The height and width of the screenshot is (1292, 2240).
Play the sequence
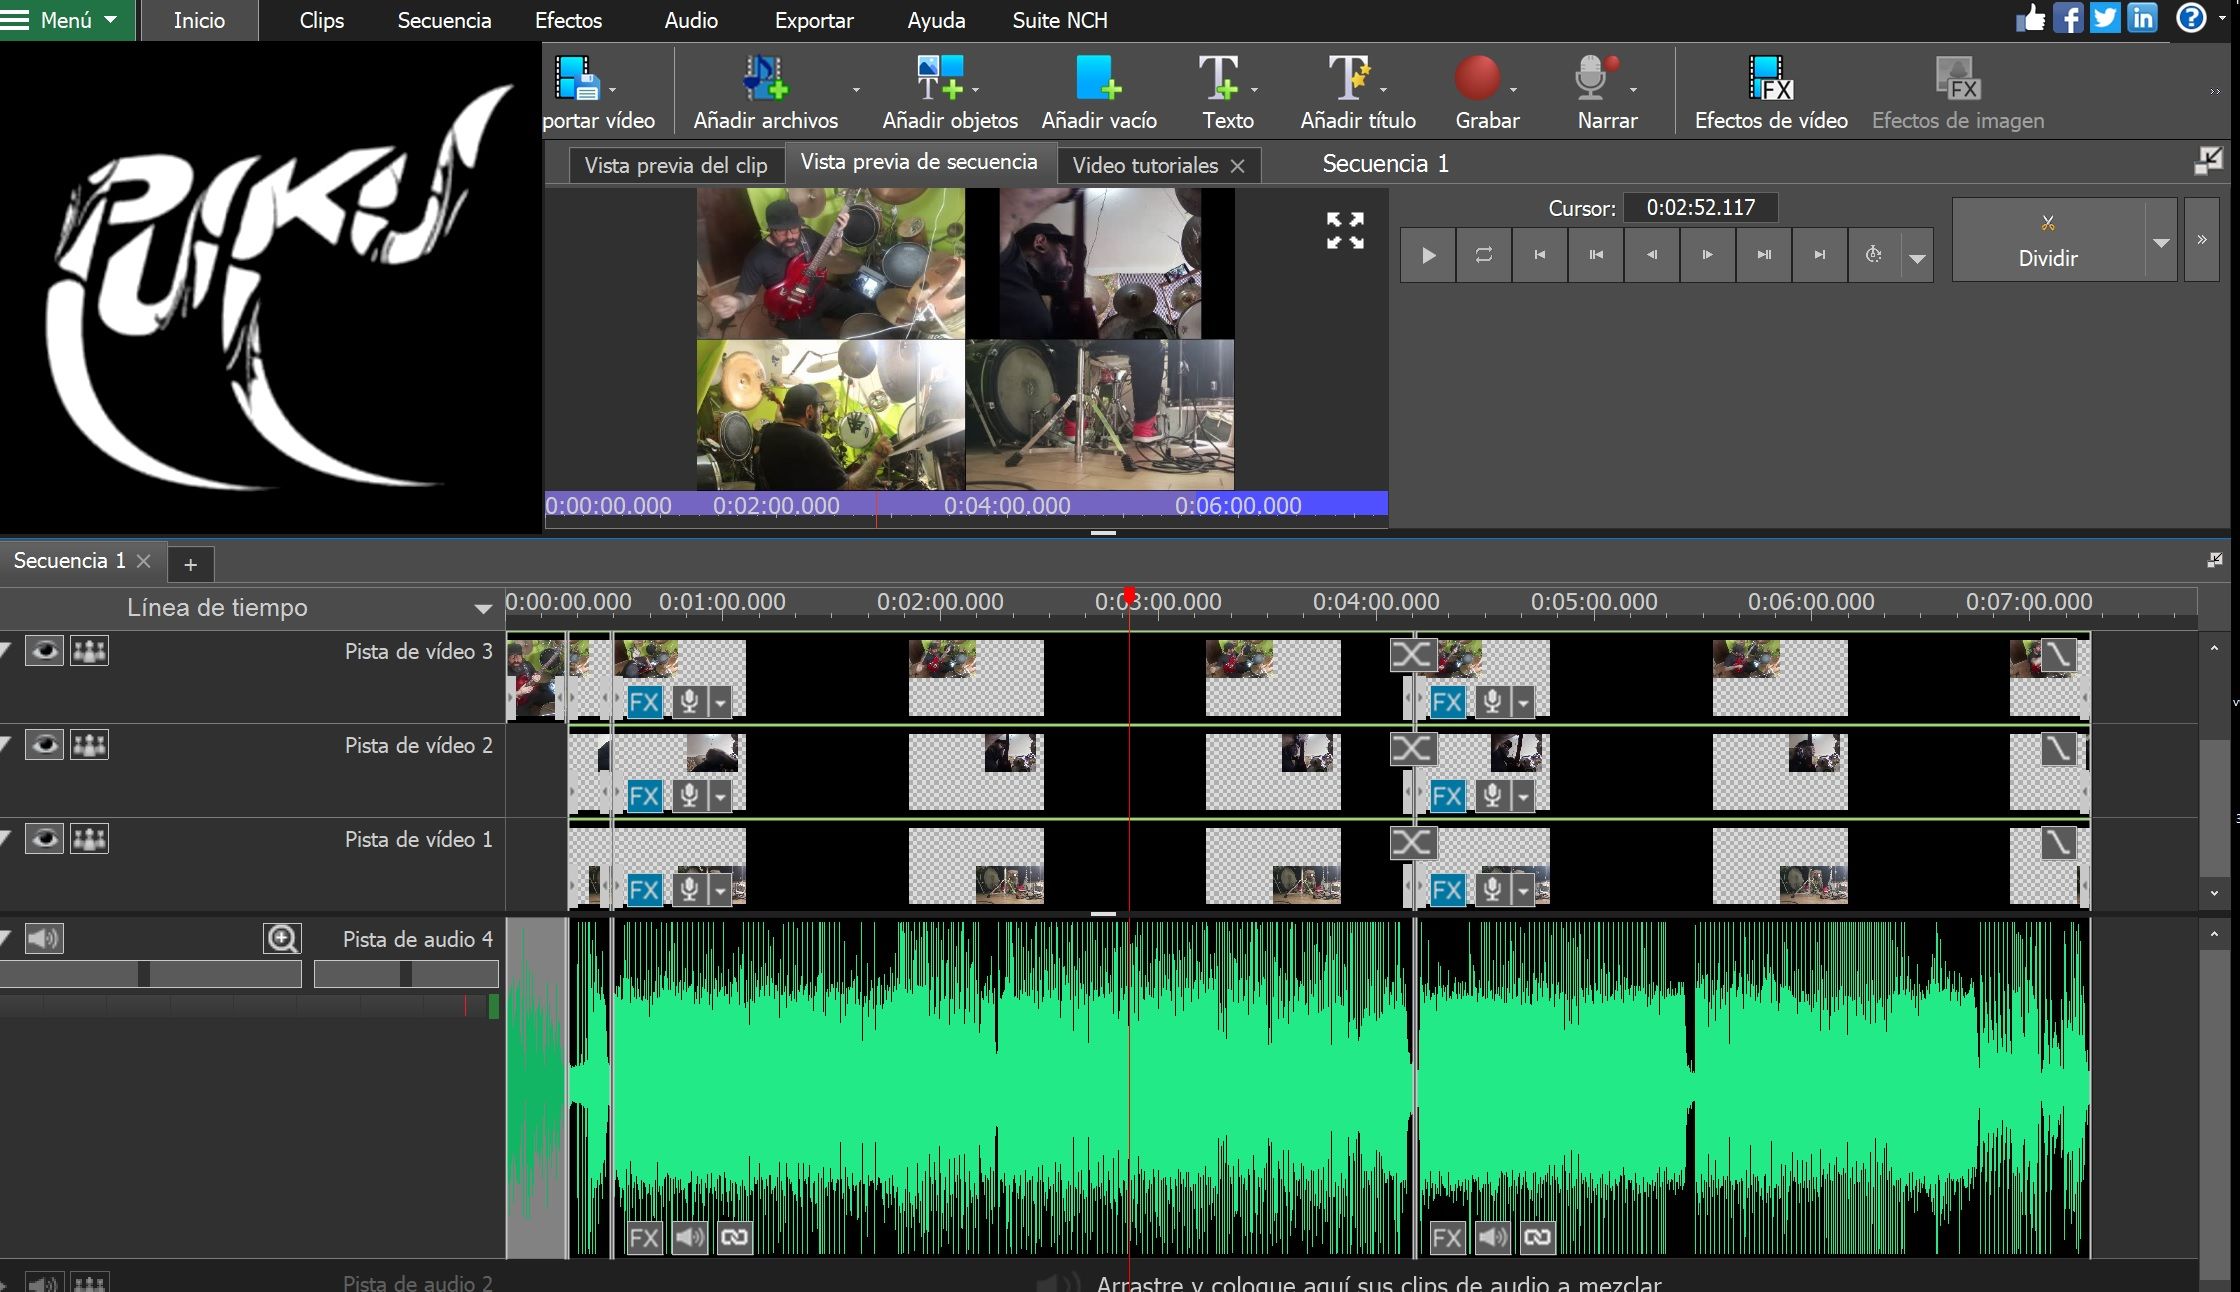click(1428, 255)
